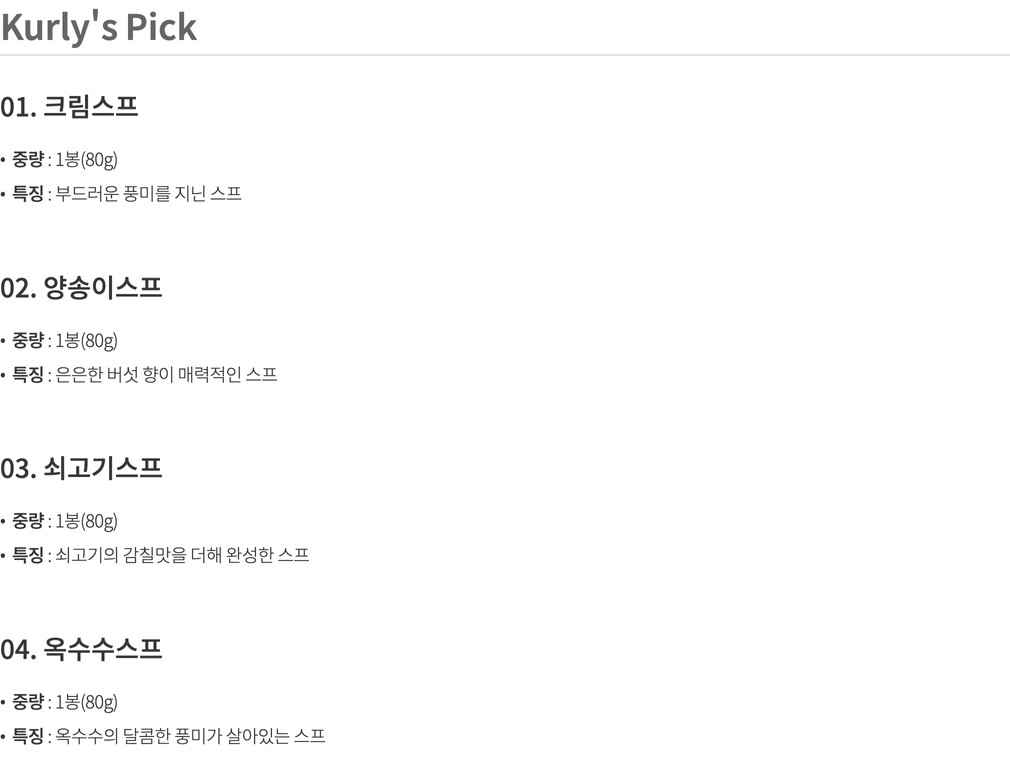The width and height of the screenshot is (1010, 779).
Task: Click the 크림스프 중량 1봉(80g) line
Action: [59, 159]
